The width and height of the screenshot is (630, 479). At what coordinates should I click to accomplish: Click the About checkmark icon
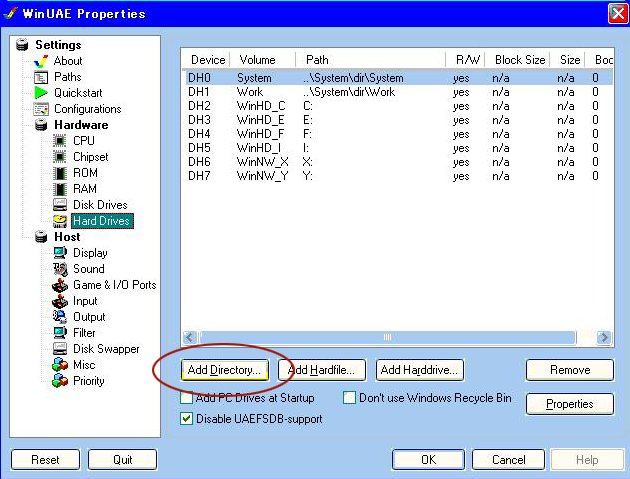41,61
